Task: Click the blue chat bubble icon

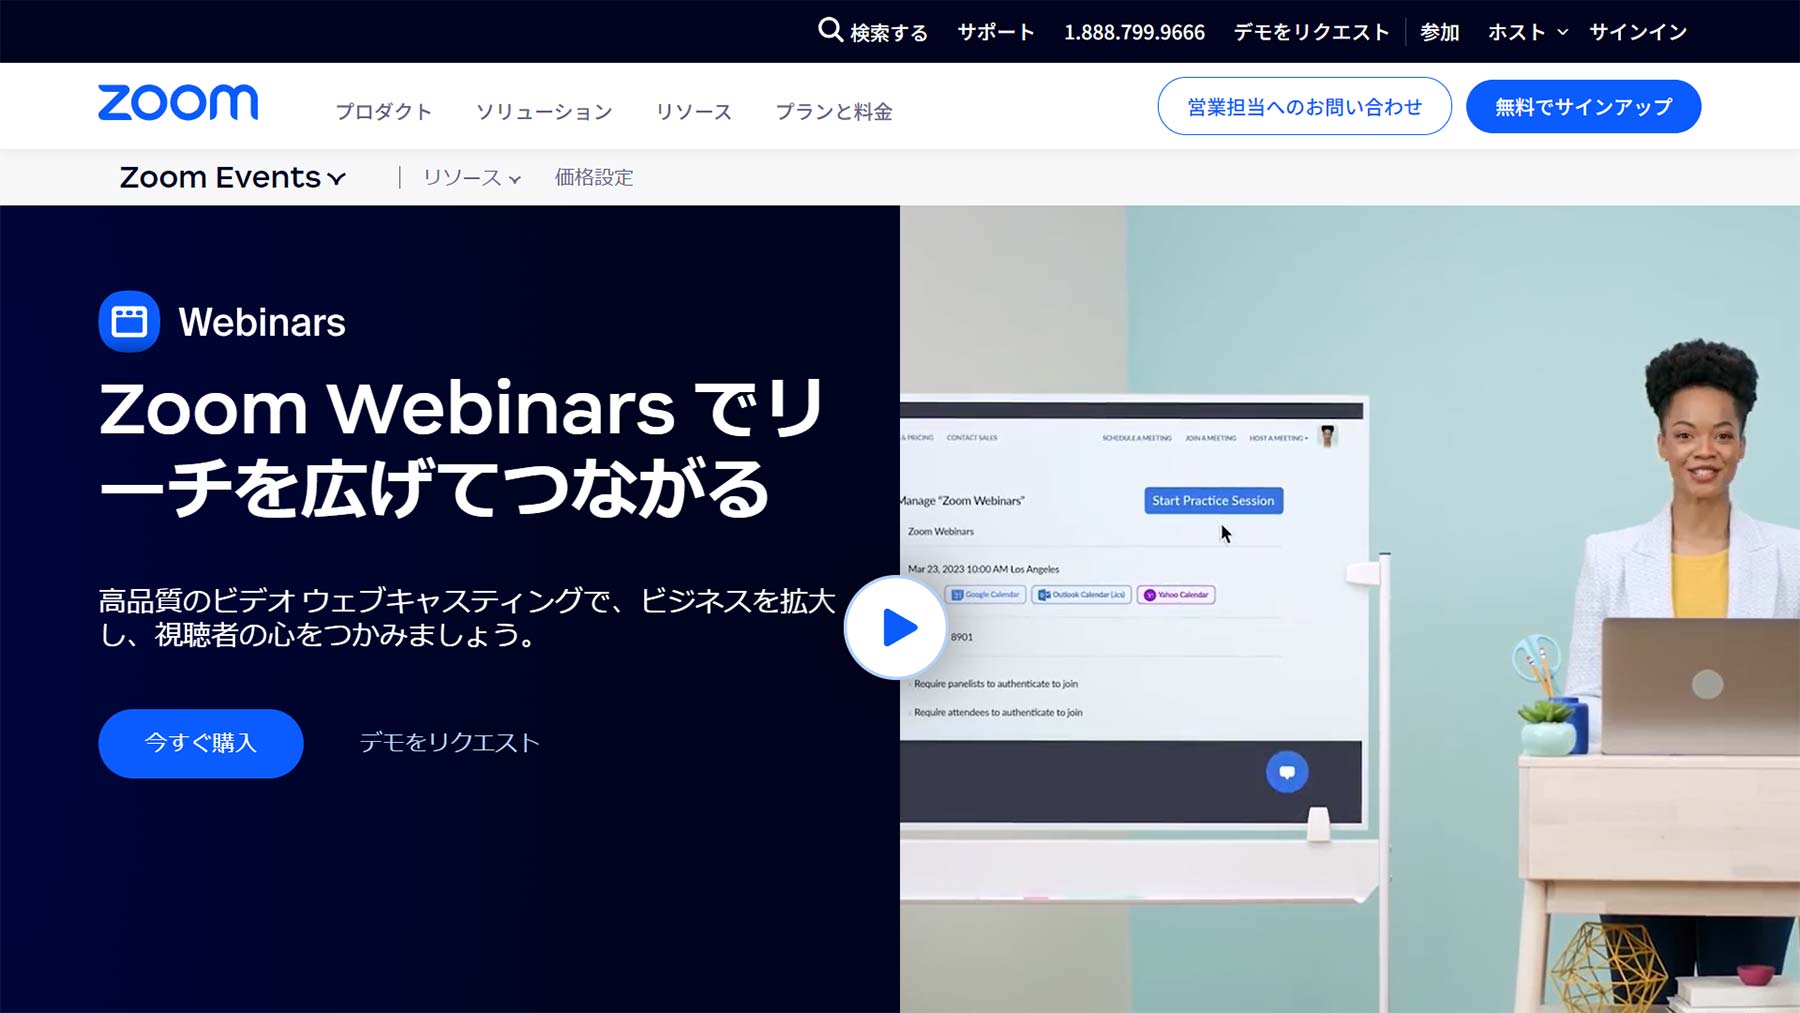Action: pyautogui.click(x=1287, y=772)
